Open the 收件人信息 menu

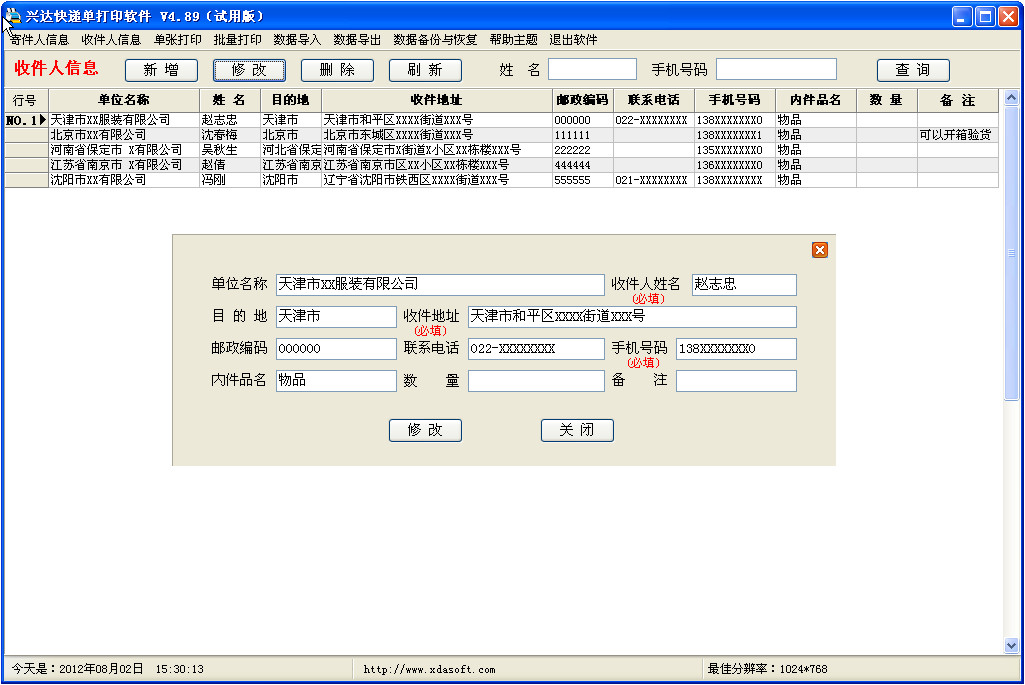click(x=111, y=40)
